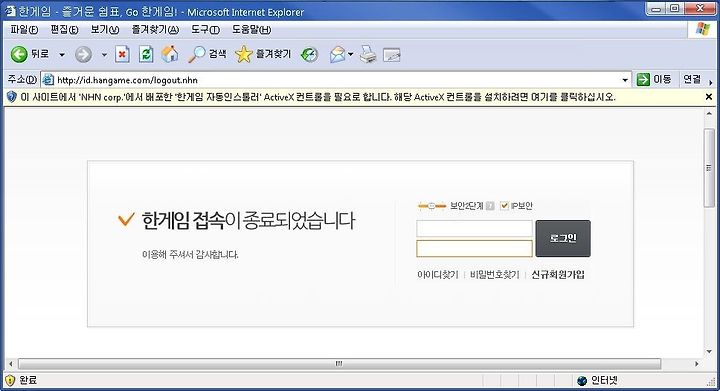Click the orange checkmark beside the heading
Image resolution: width=720 pixels, height=391 pixels.
coord(126,220)
